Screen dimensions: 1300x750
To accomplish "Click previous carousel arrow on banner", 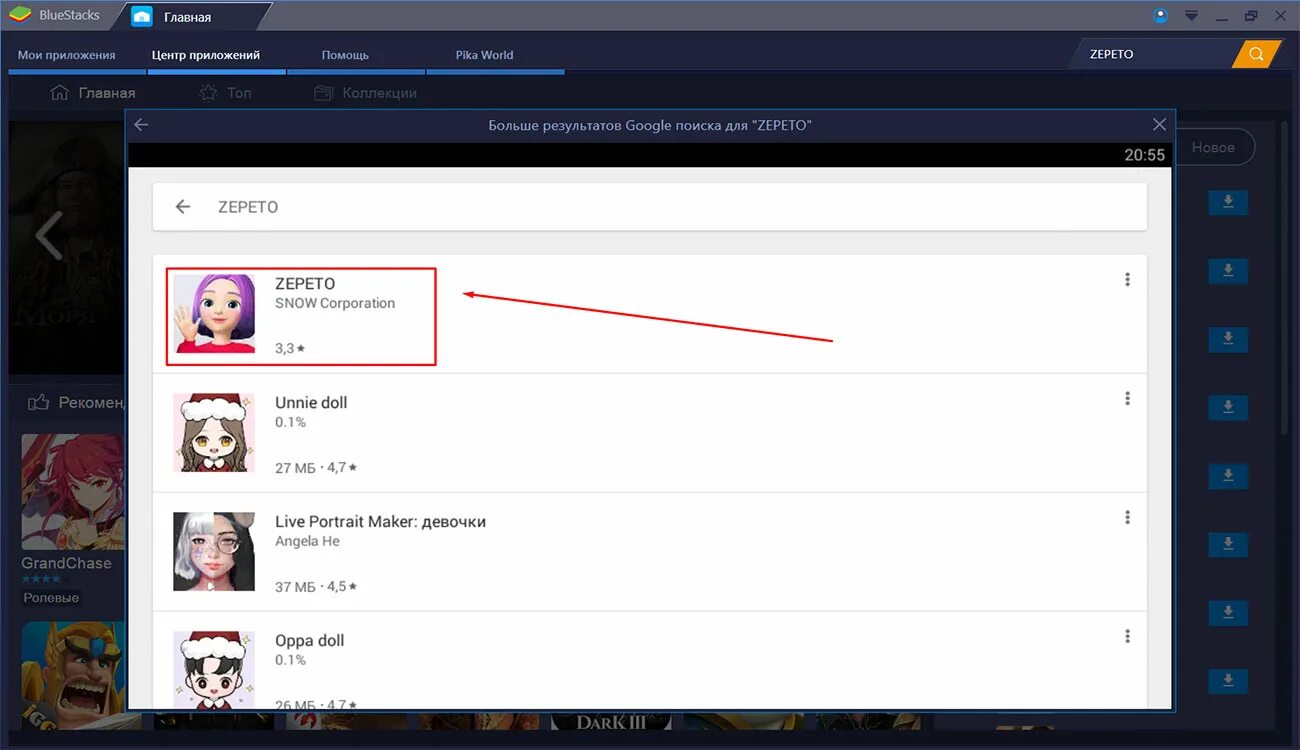I will [48, 235].
